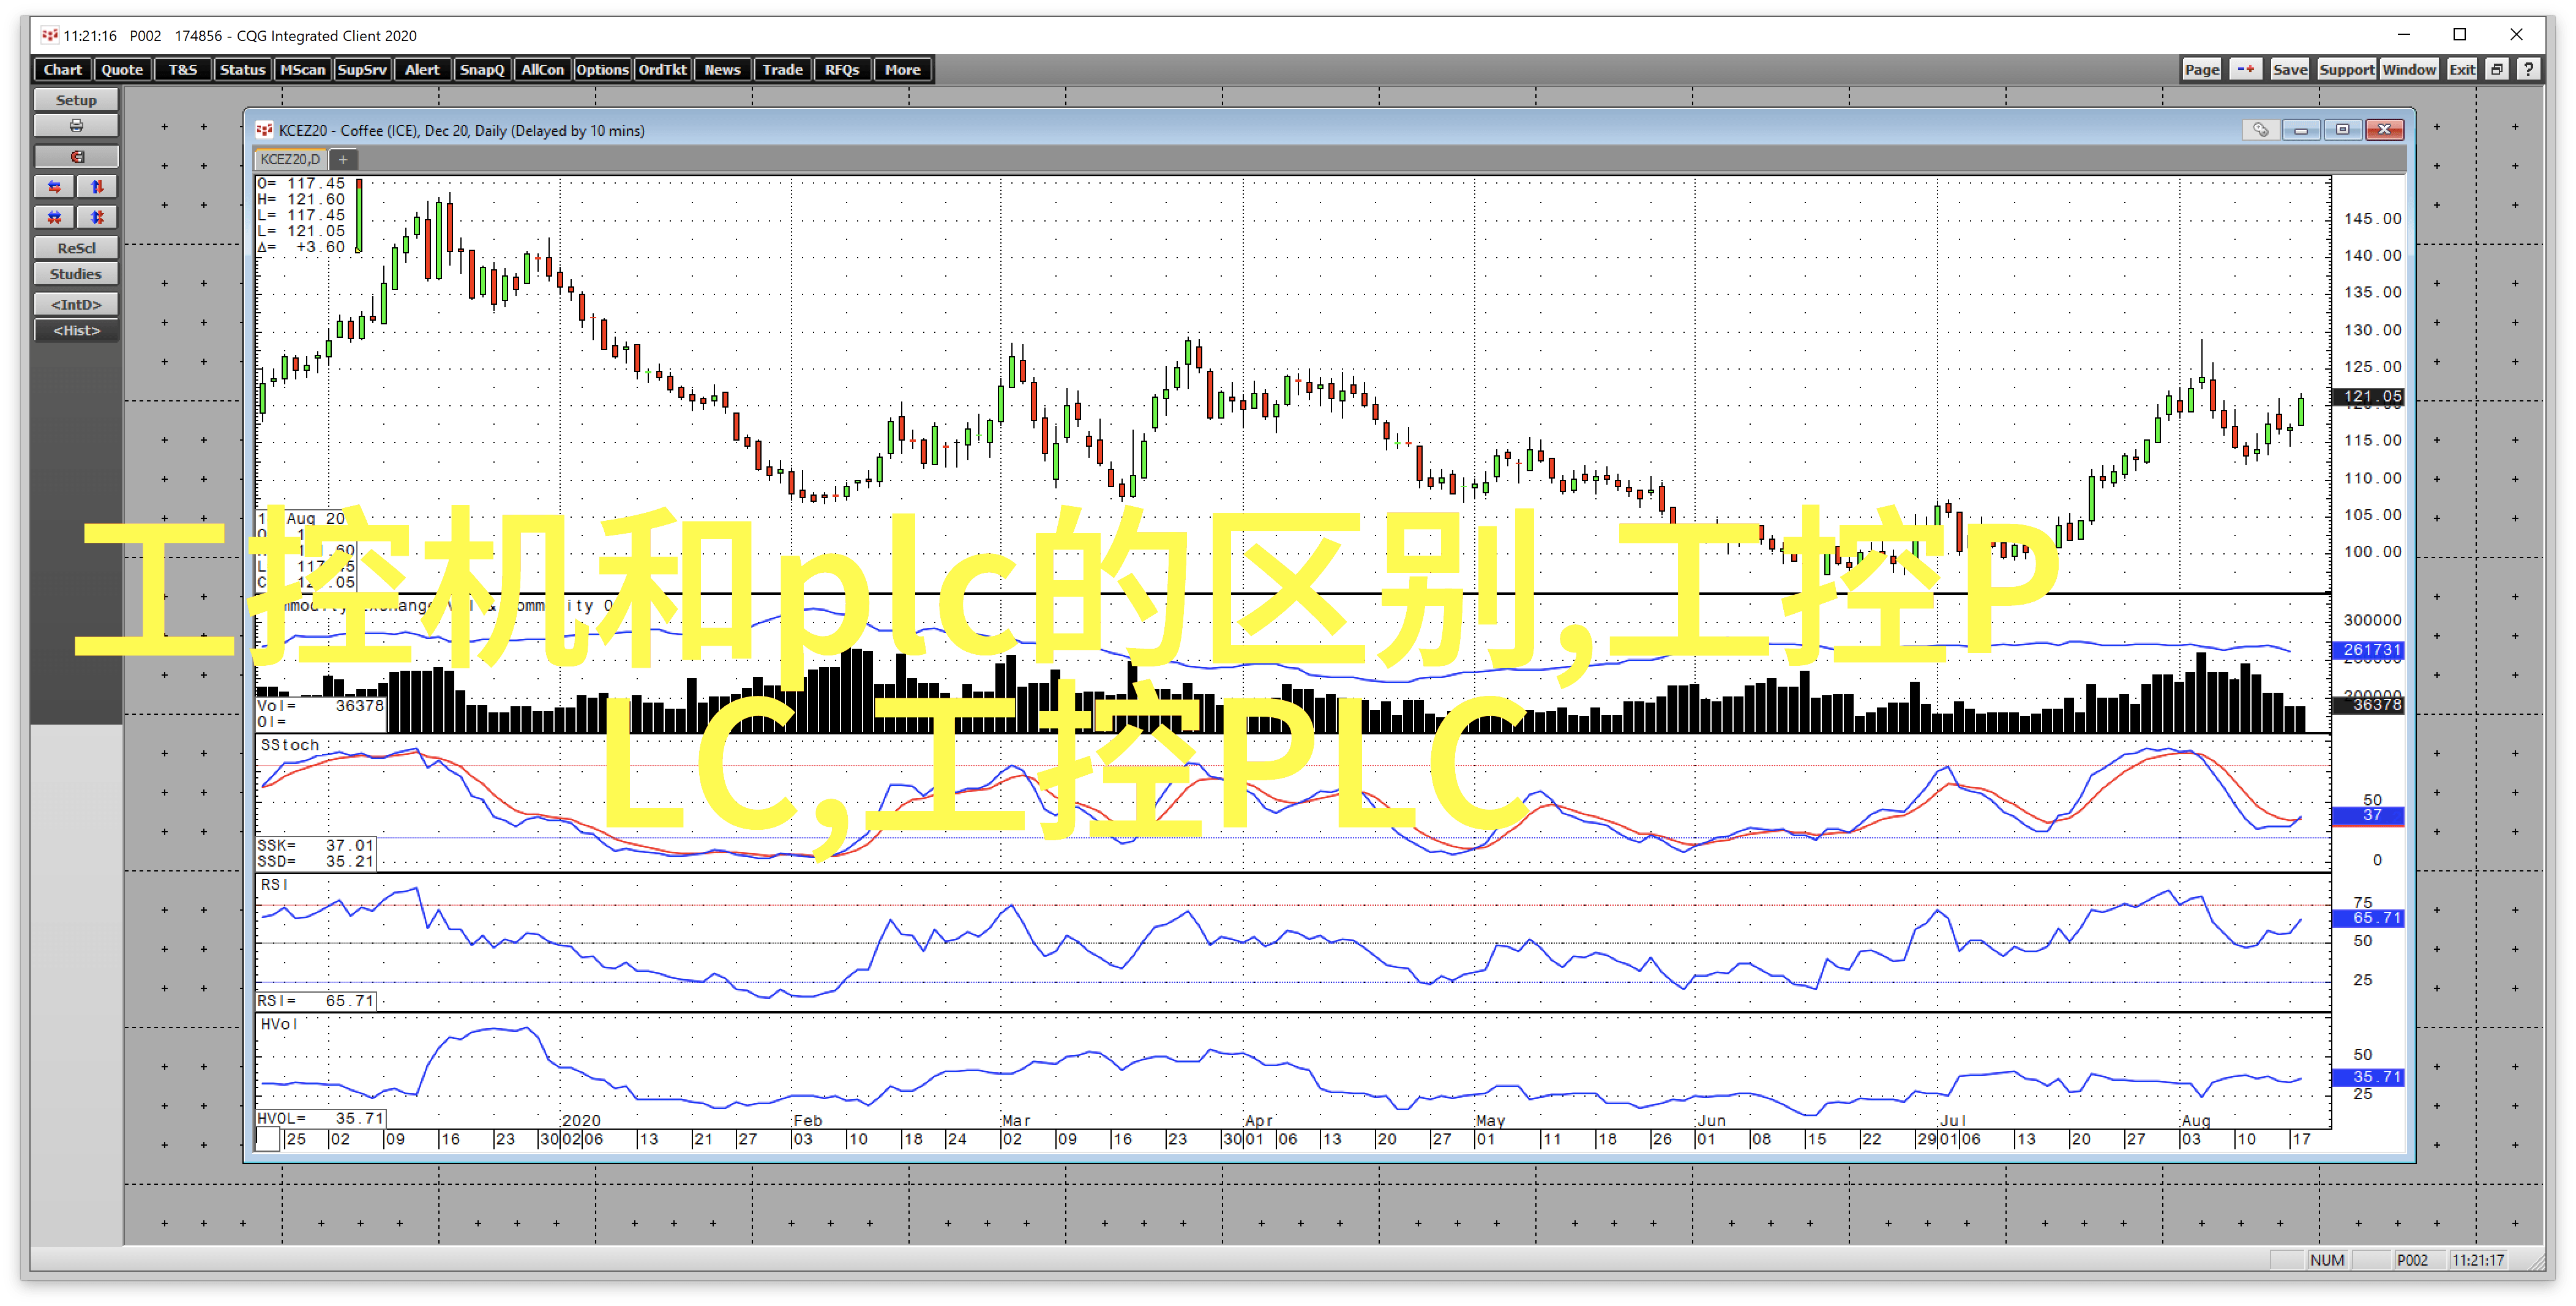Click the Aug month label on timeline
Image resolution: width=2576 pixels, height=1306 pixels.
click(x=2196, y=1121)
